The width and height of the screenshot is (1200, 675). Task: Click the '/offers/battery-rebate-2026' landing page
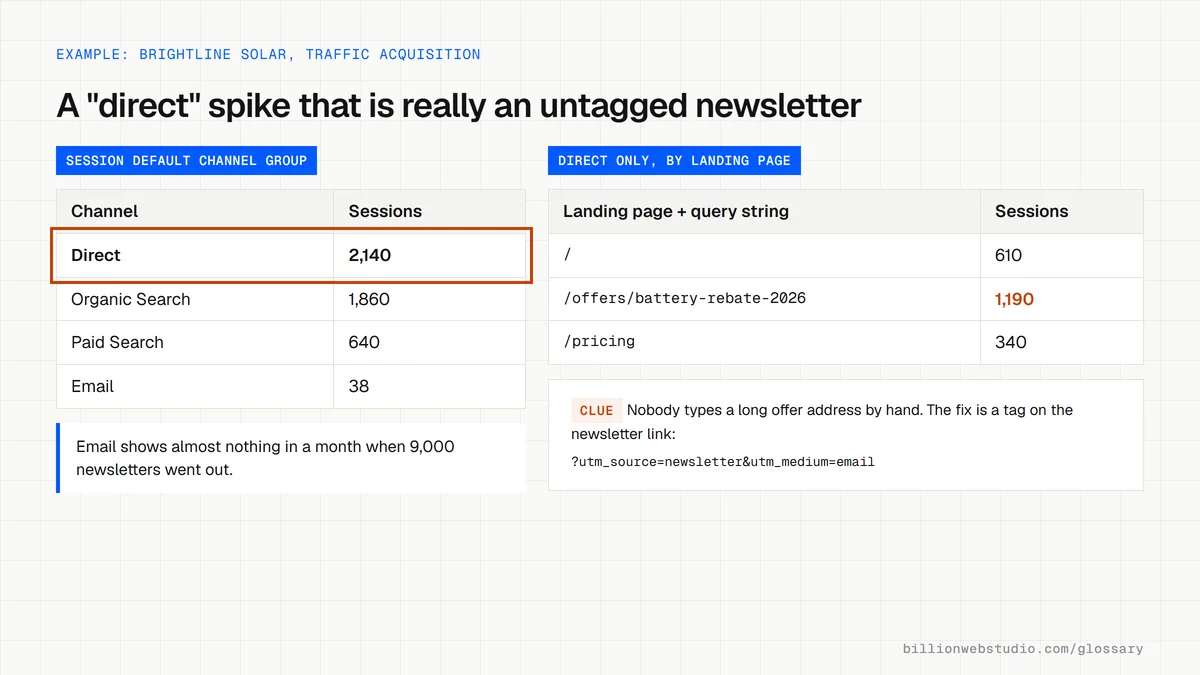click(685, 298)
